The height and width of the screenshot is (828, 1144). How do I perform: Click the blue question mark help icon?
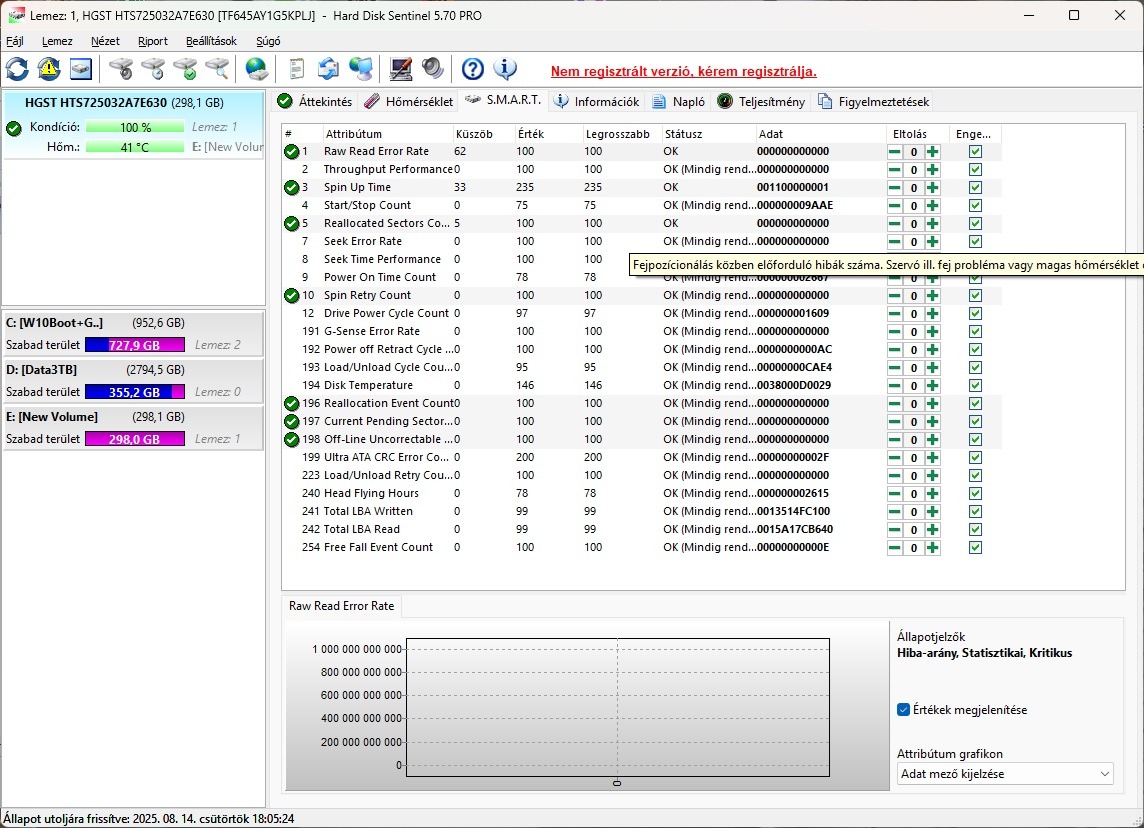coord(473,69)
